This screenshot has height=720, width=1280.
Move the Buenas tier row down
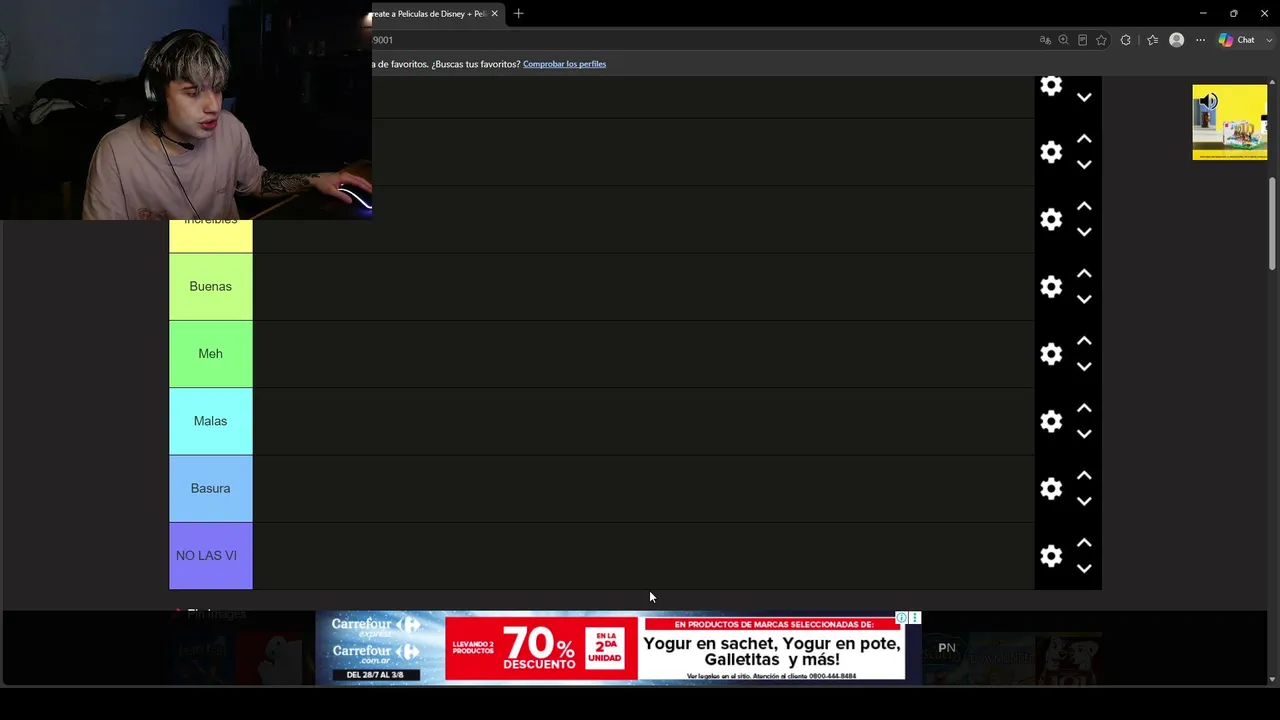tap(1084, 299)
